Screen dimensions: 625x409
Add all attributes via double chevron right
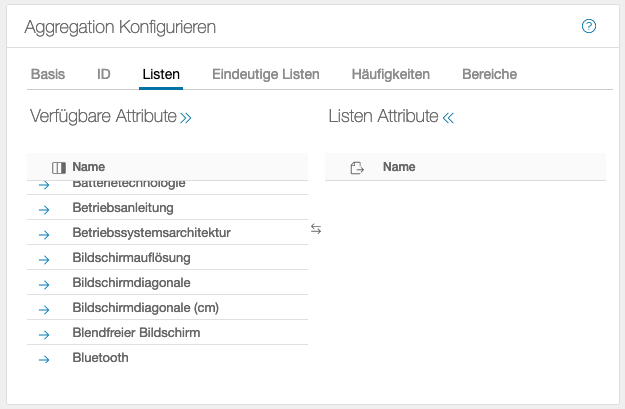tap(185, 118)
